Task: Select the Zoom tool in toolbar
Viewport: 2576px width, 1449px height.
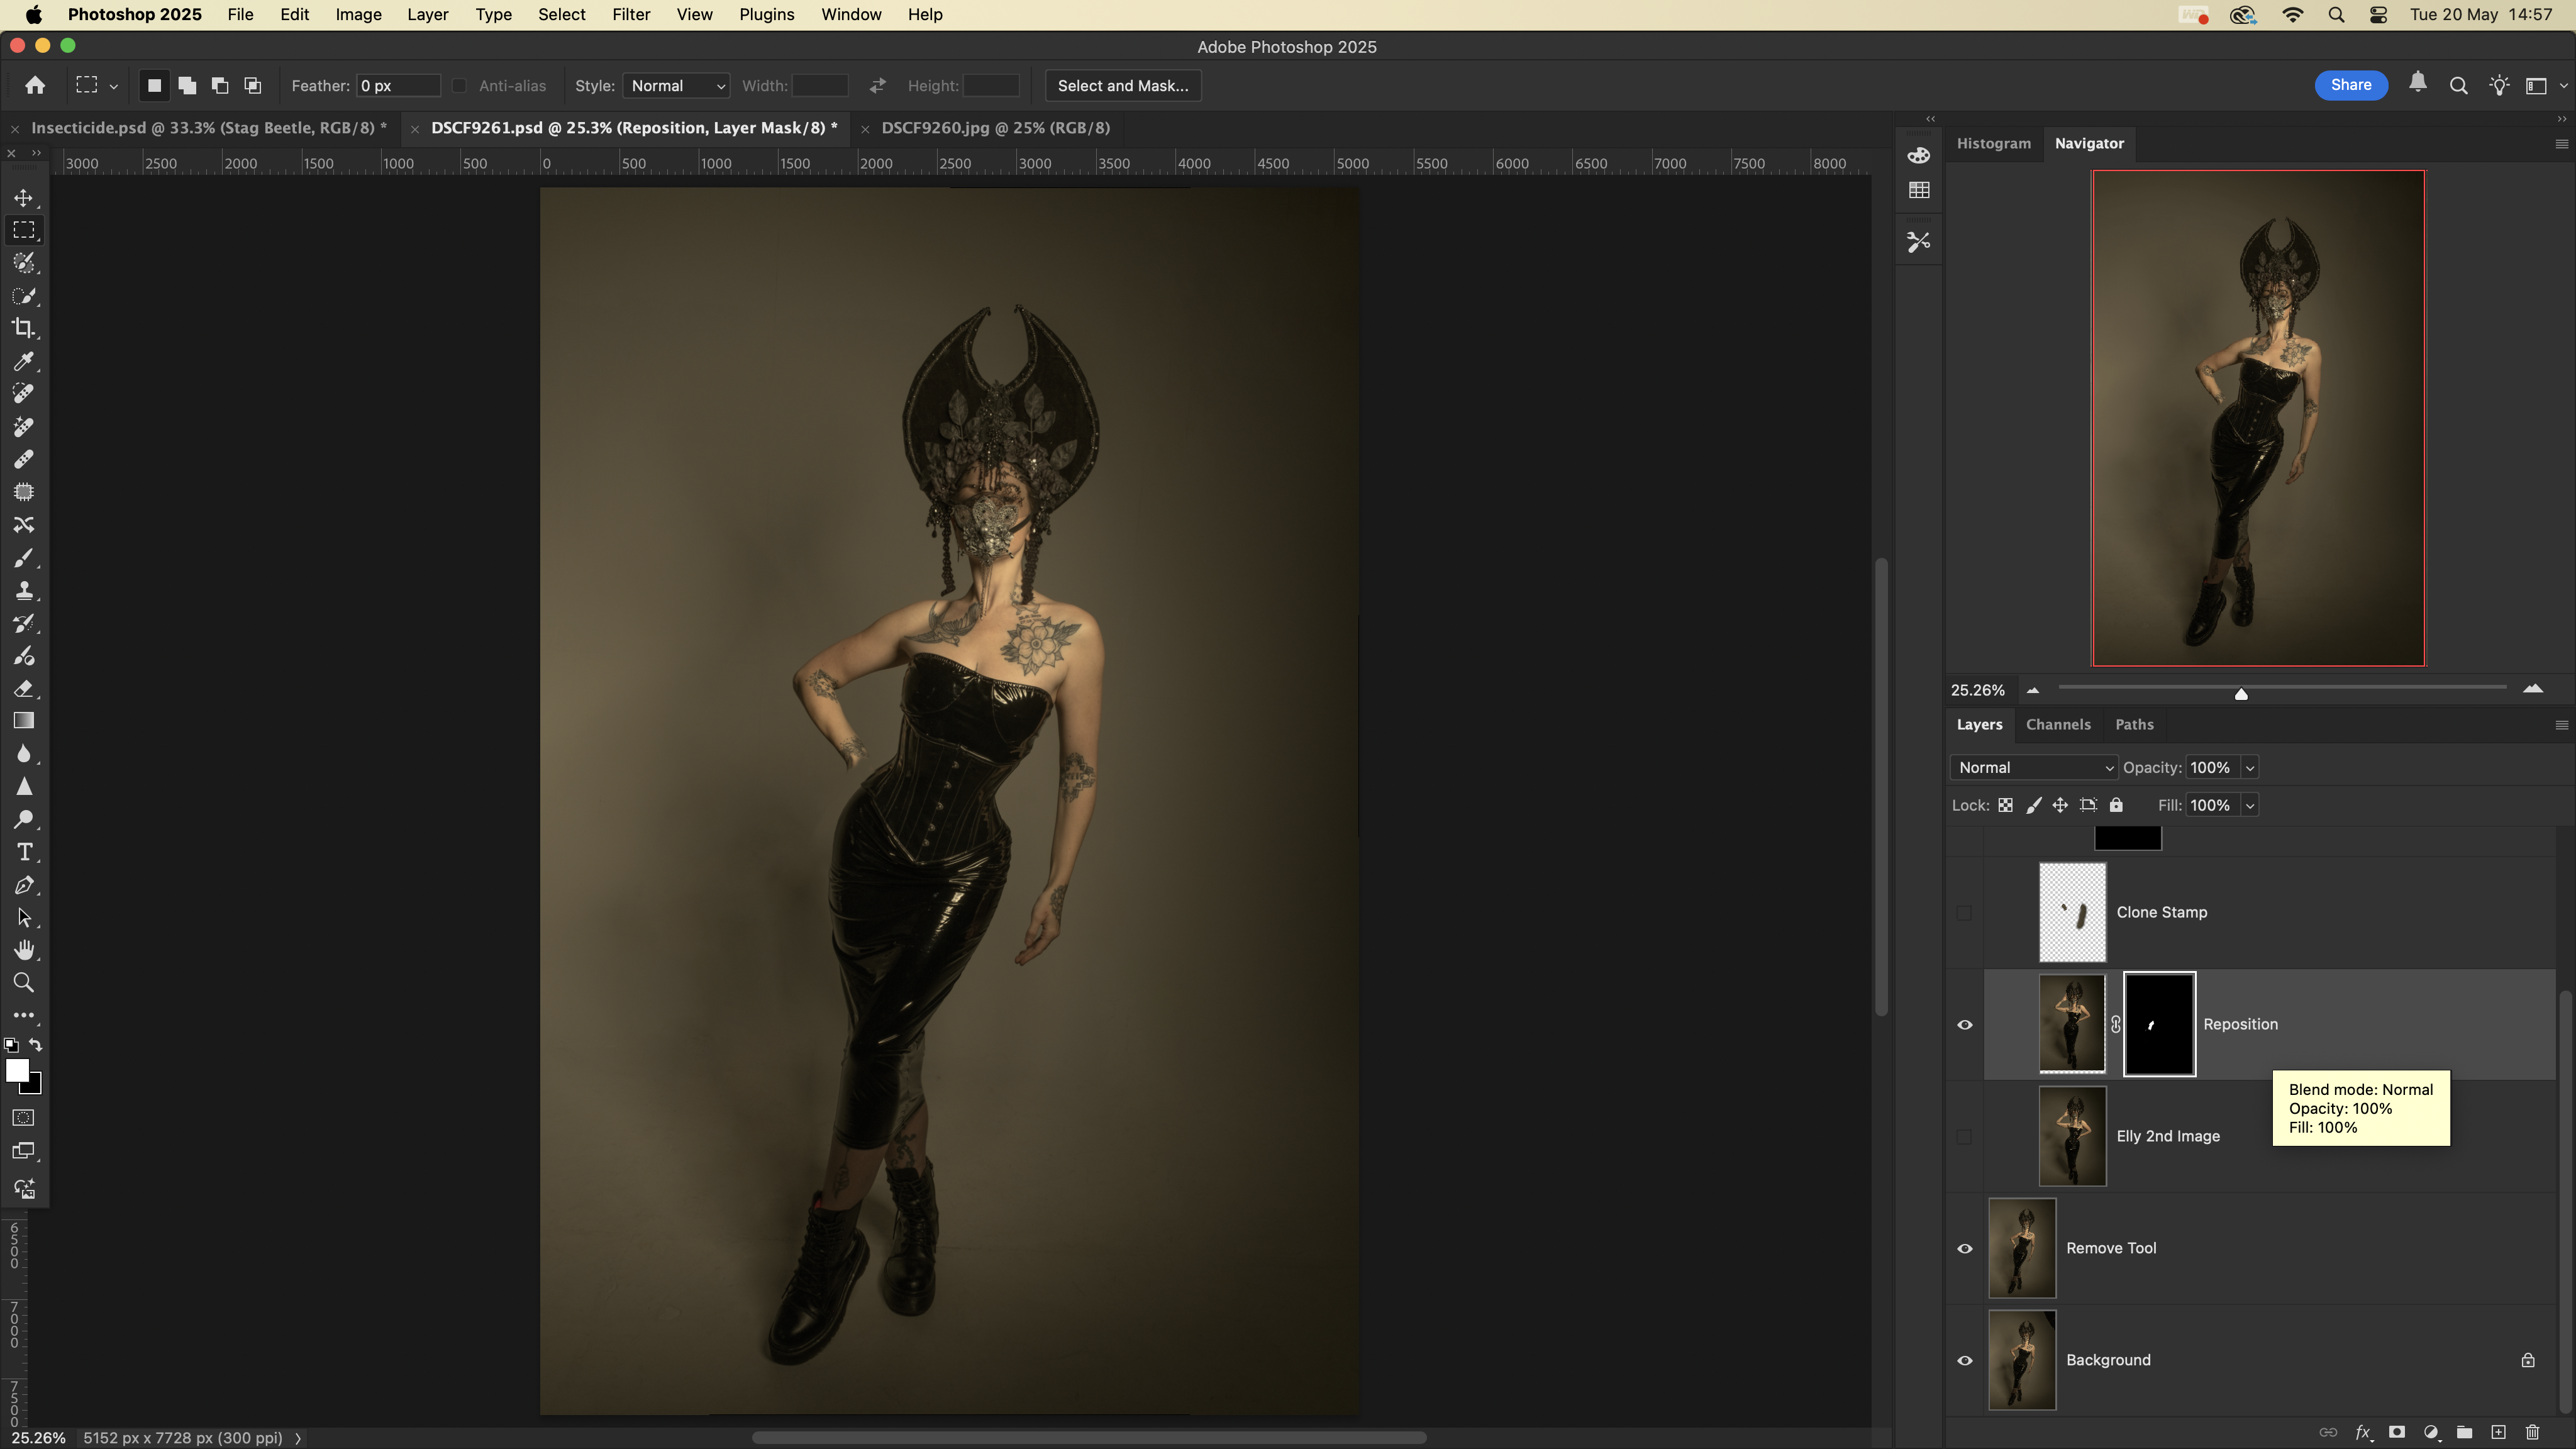Action: pos(24,983)
